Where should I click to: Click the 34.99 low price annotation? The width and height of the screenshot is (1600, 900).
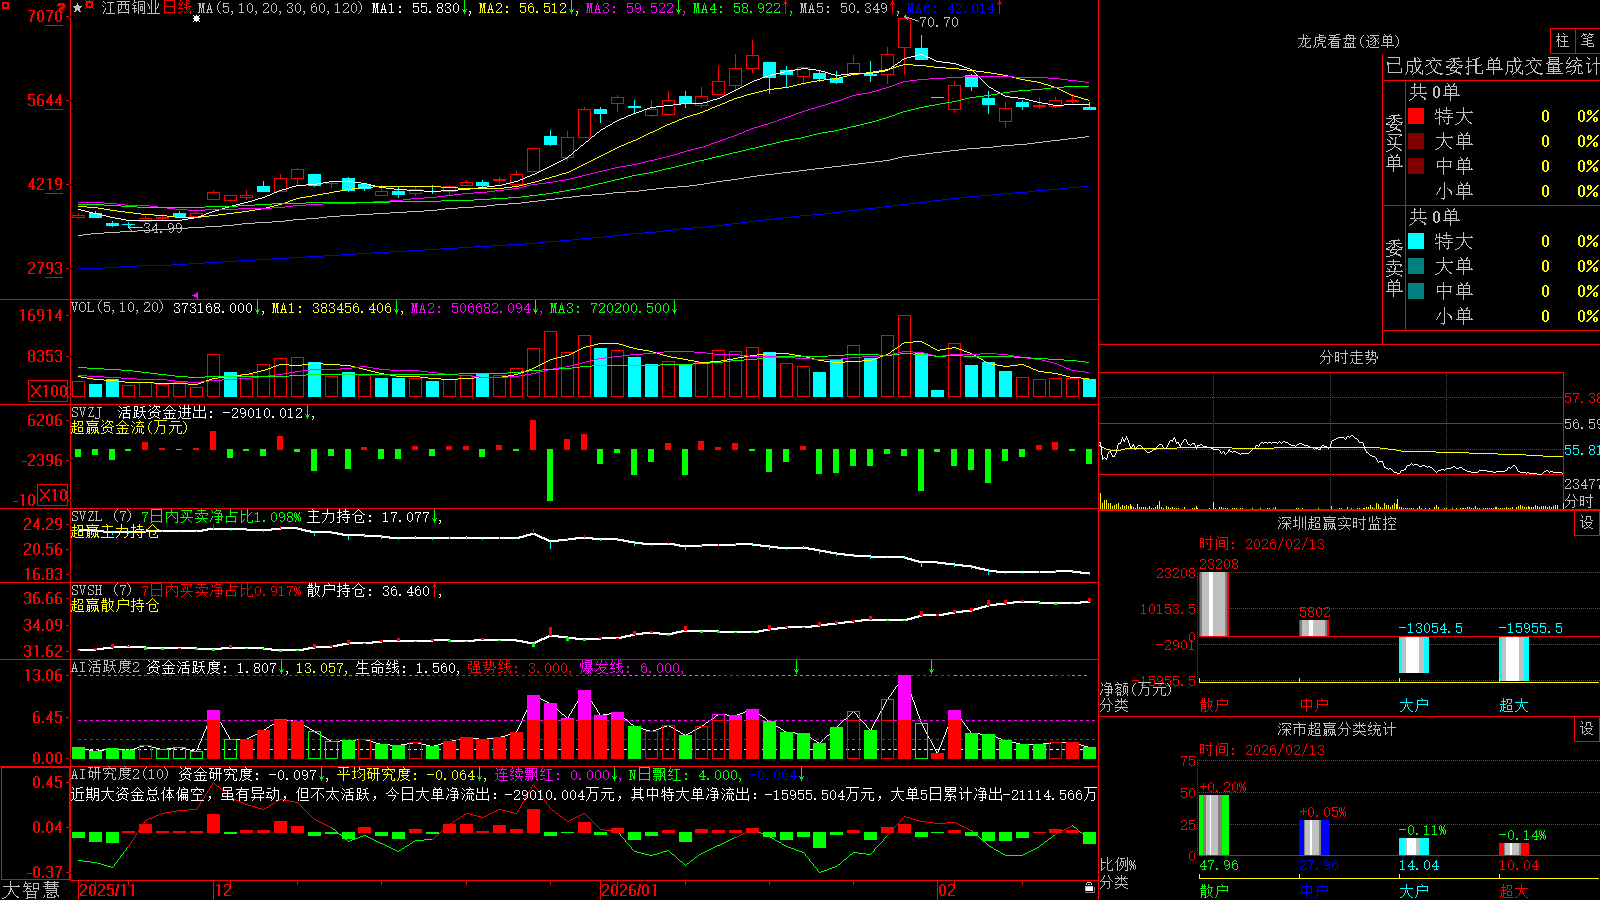163,228
